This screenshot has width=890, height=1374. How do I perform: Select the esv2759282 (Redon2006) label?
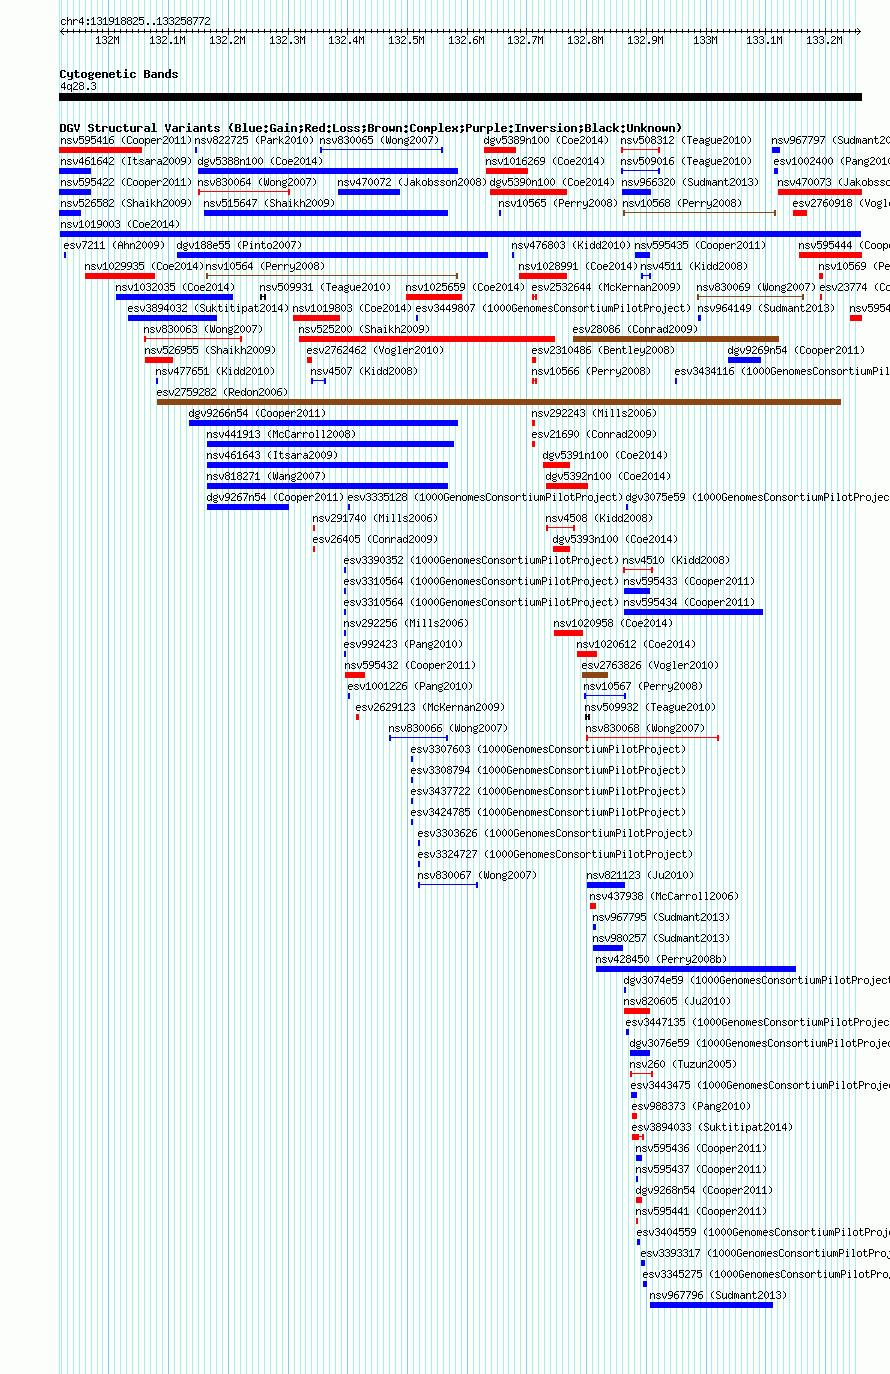point(222,392)
